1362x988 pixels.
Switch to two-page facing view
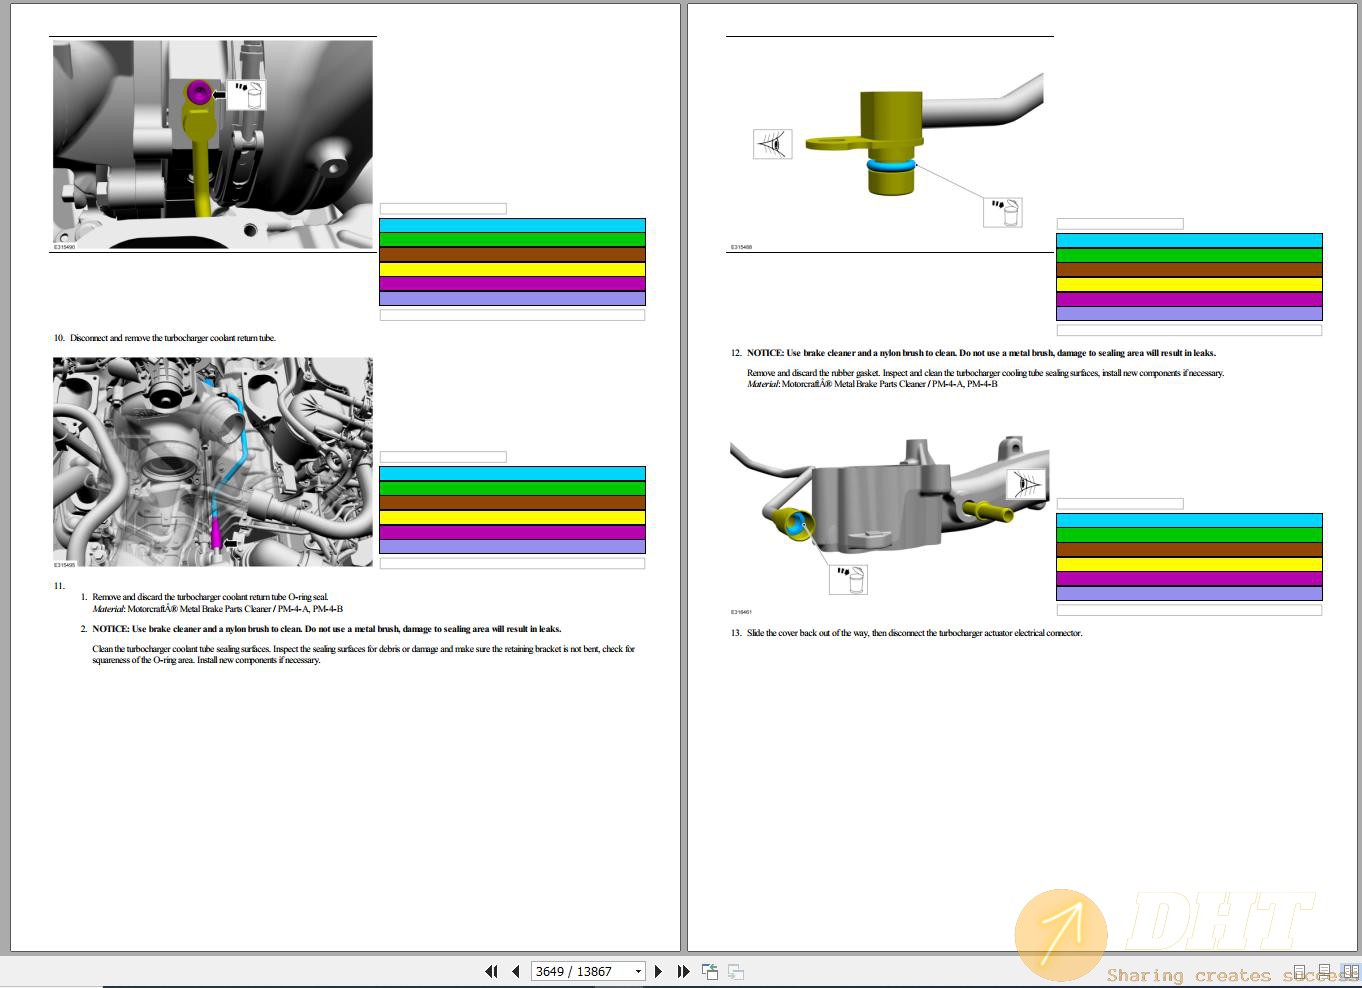pyautogui.click(x=1350, y=972)
